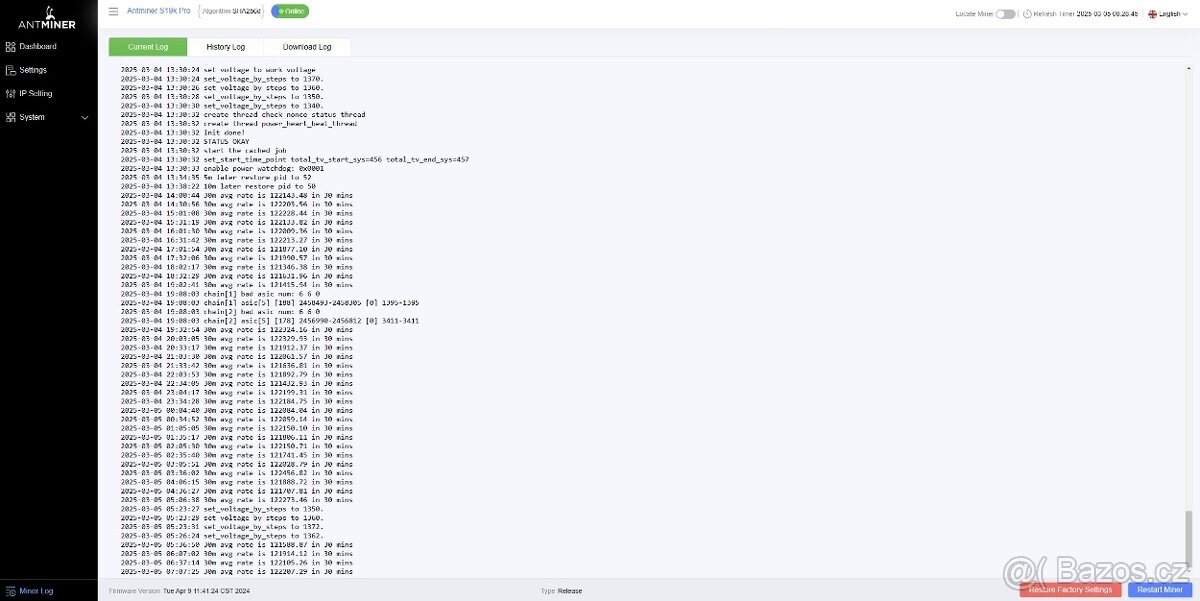Click 'set_voltage_by_steps to 1362' log line
This screenshot has width=1200, height=601.
[222, 536]
